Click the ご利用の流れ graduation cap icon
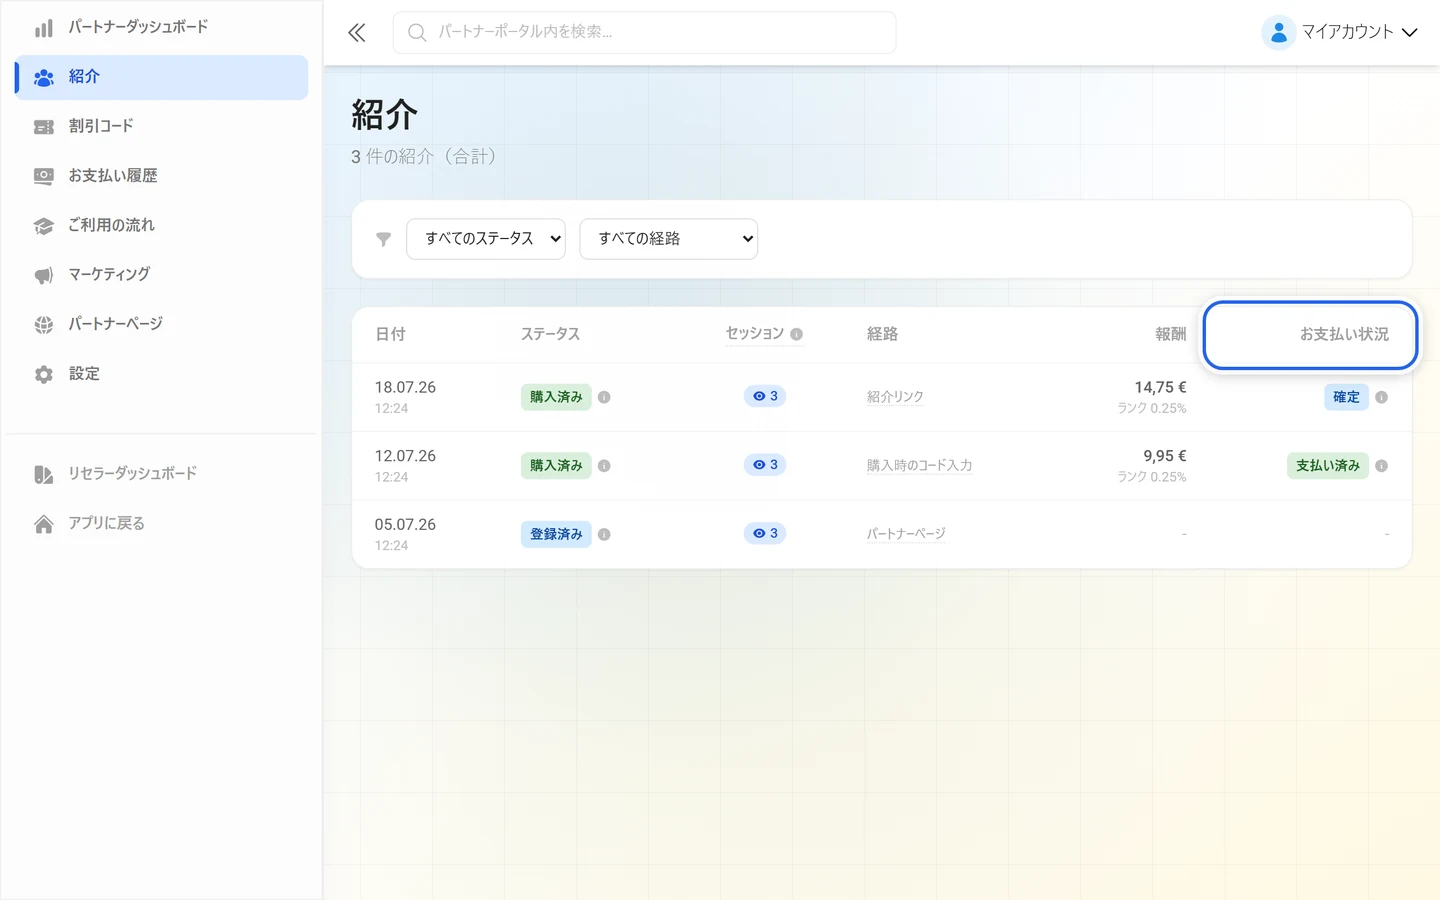 (x=44, y=226)
